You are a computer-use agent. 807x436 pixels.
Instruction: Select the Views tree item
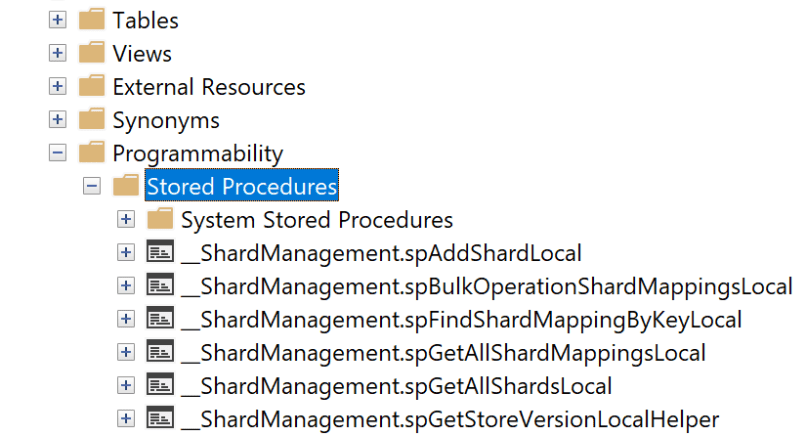tap(142, 53)
